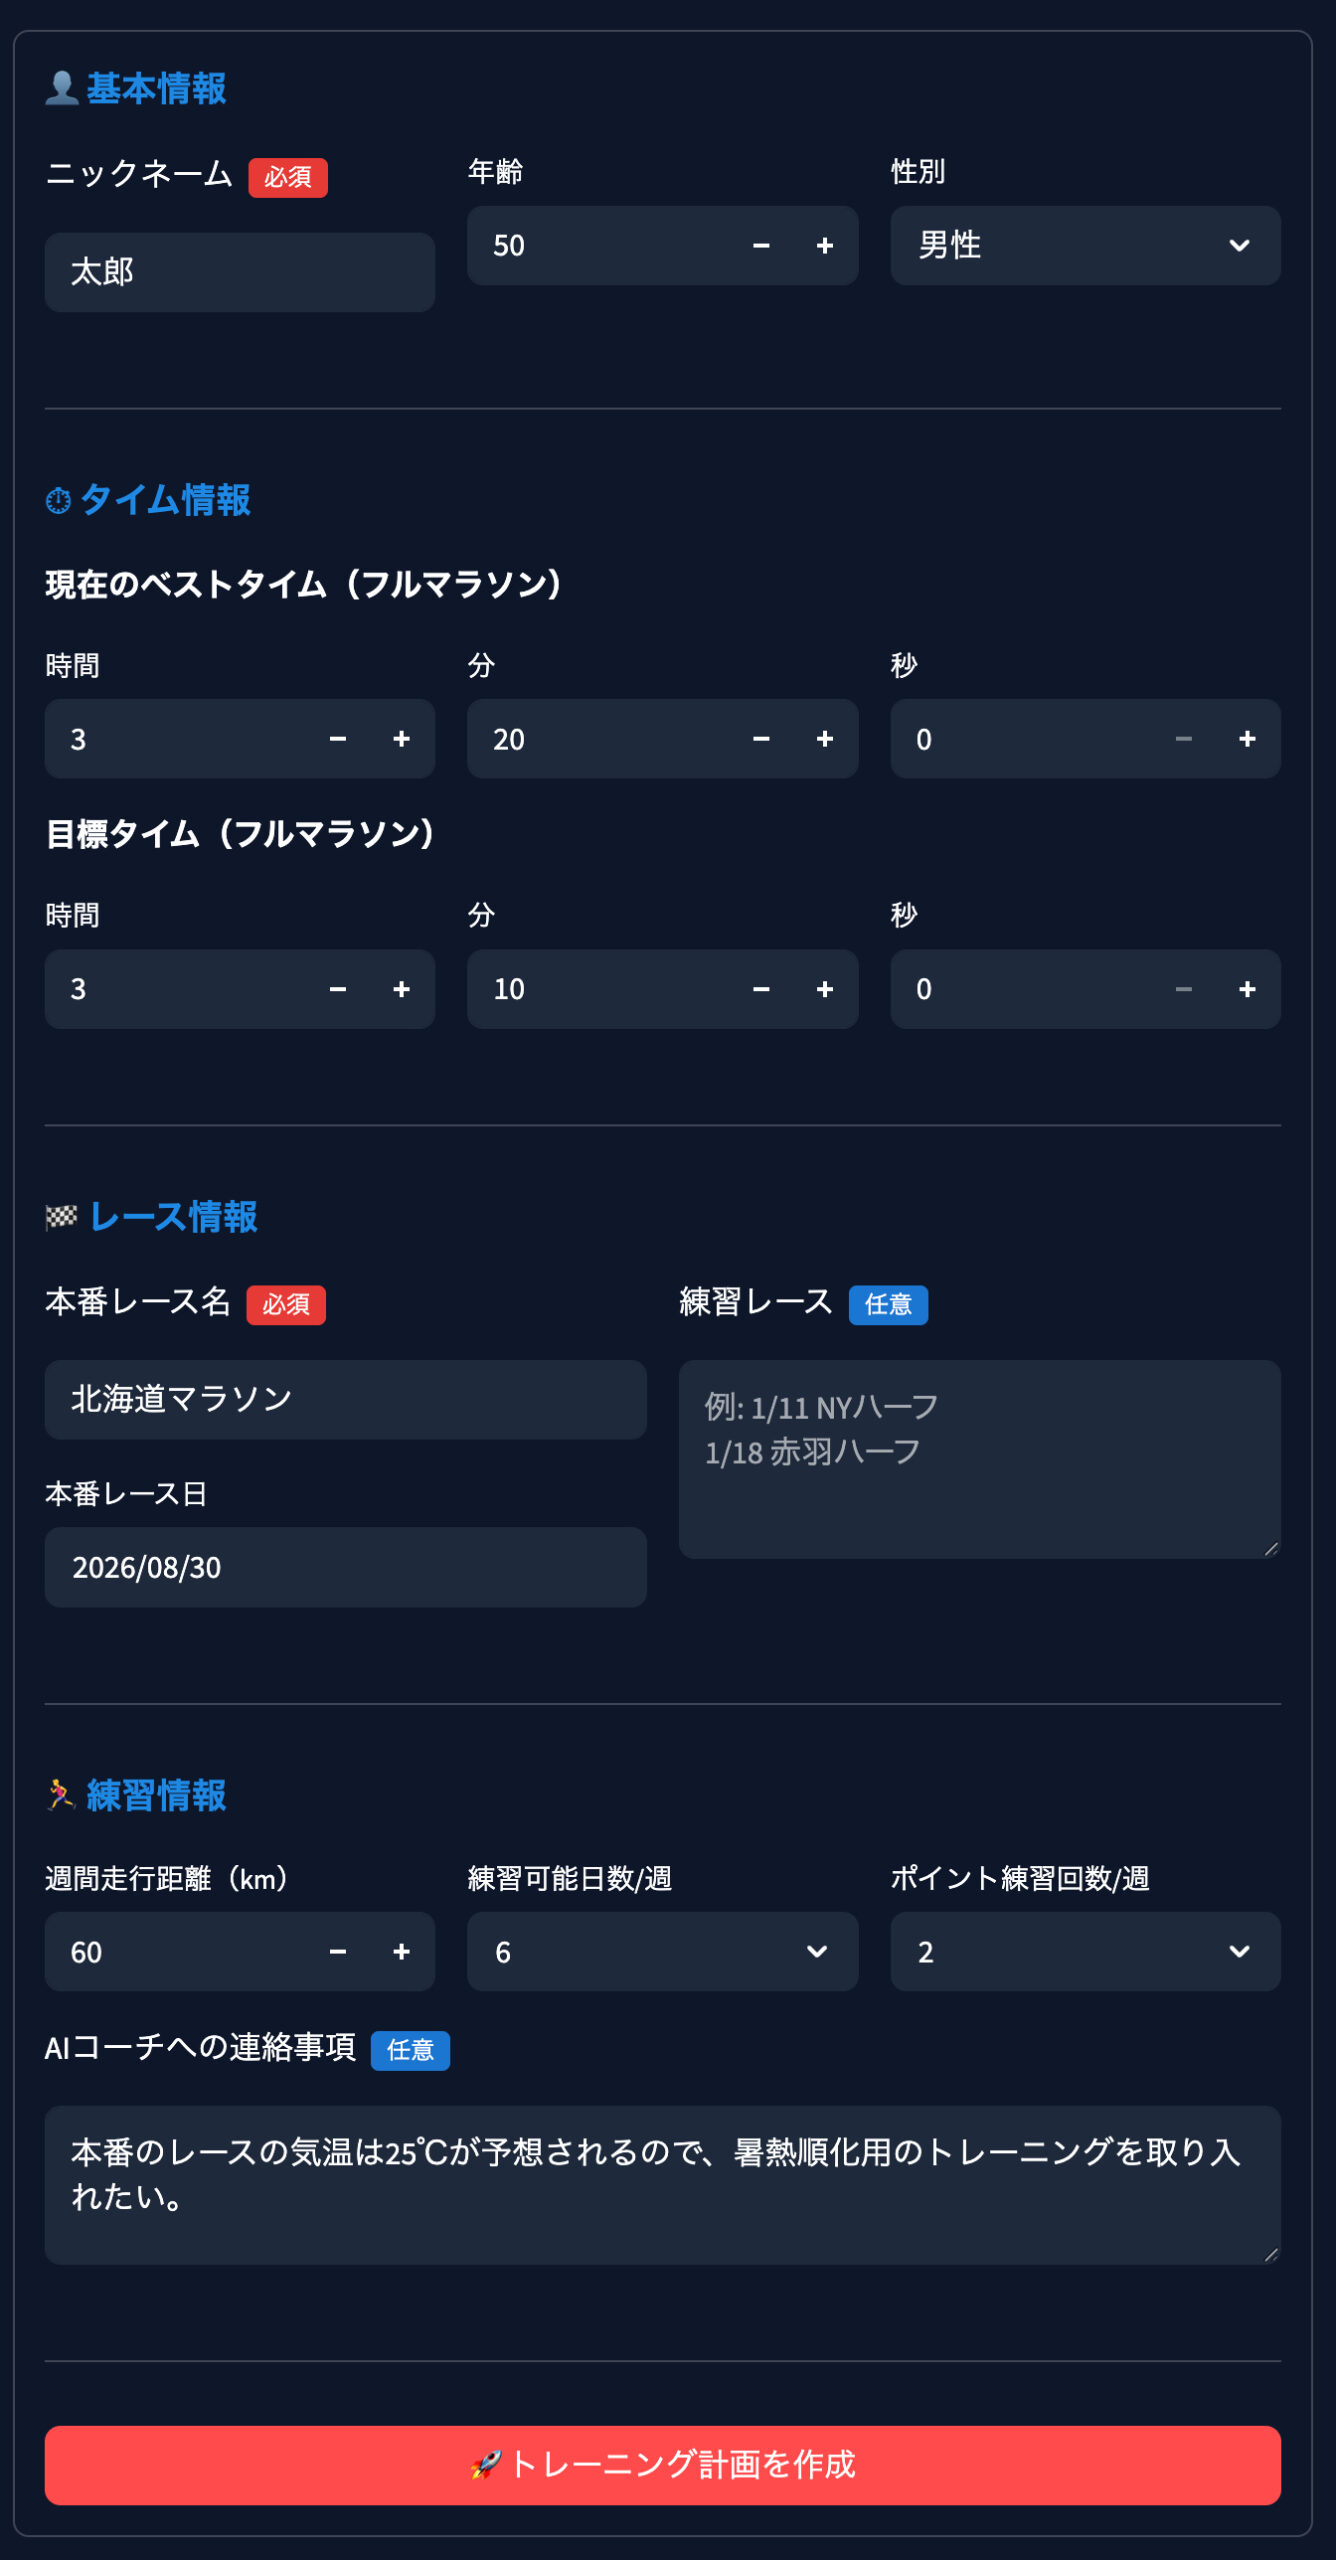Image resolution: width=1336 pixels, height=2560 pixels.
Task: Increment target time seconds
Action: pos(1247,989)
